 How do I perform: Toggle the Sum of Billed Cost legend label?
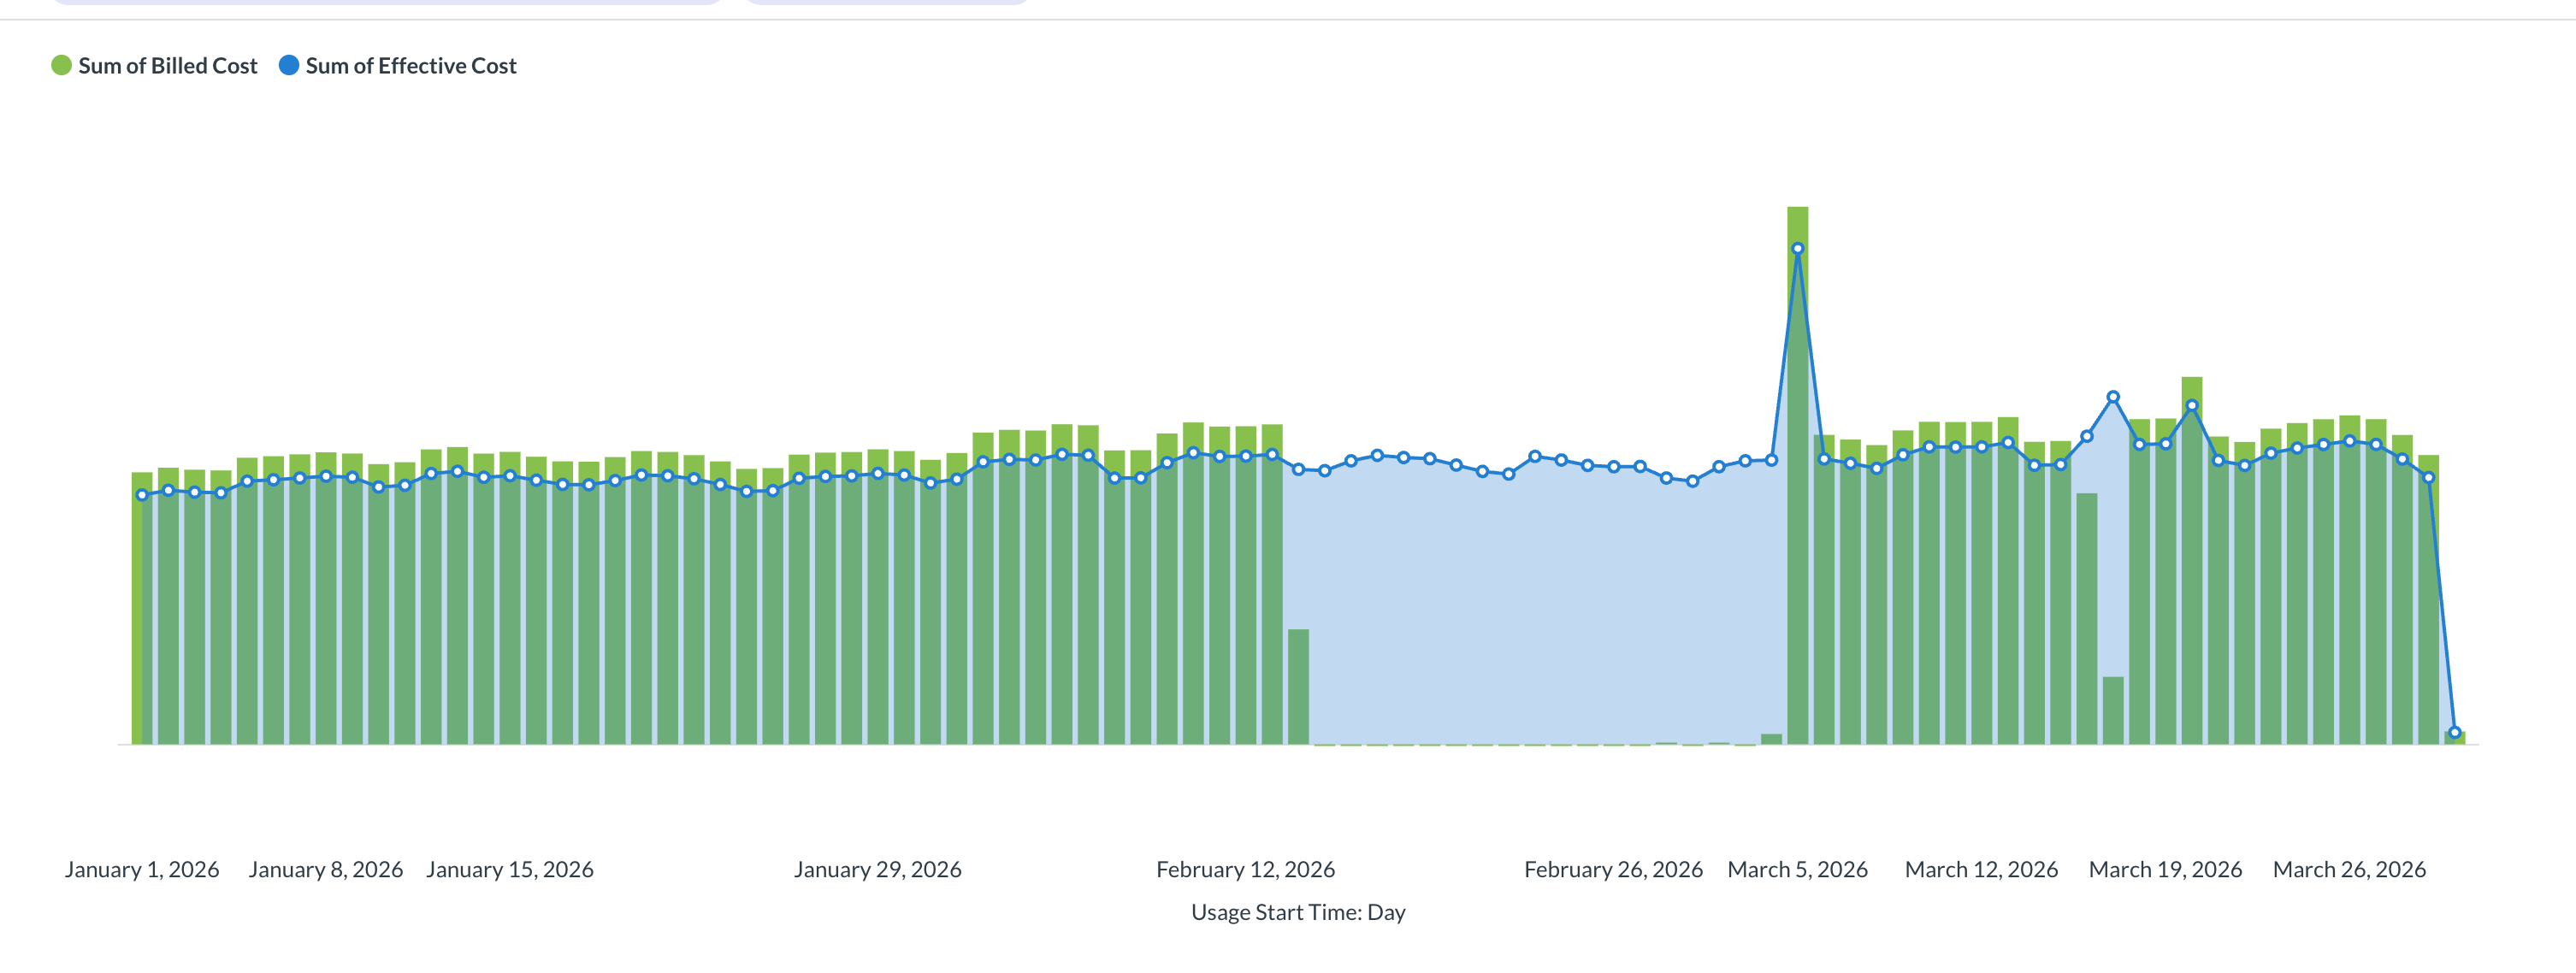168,66
